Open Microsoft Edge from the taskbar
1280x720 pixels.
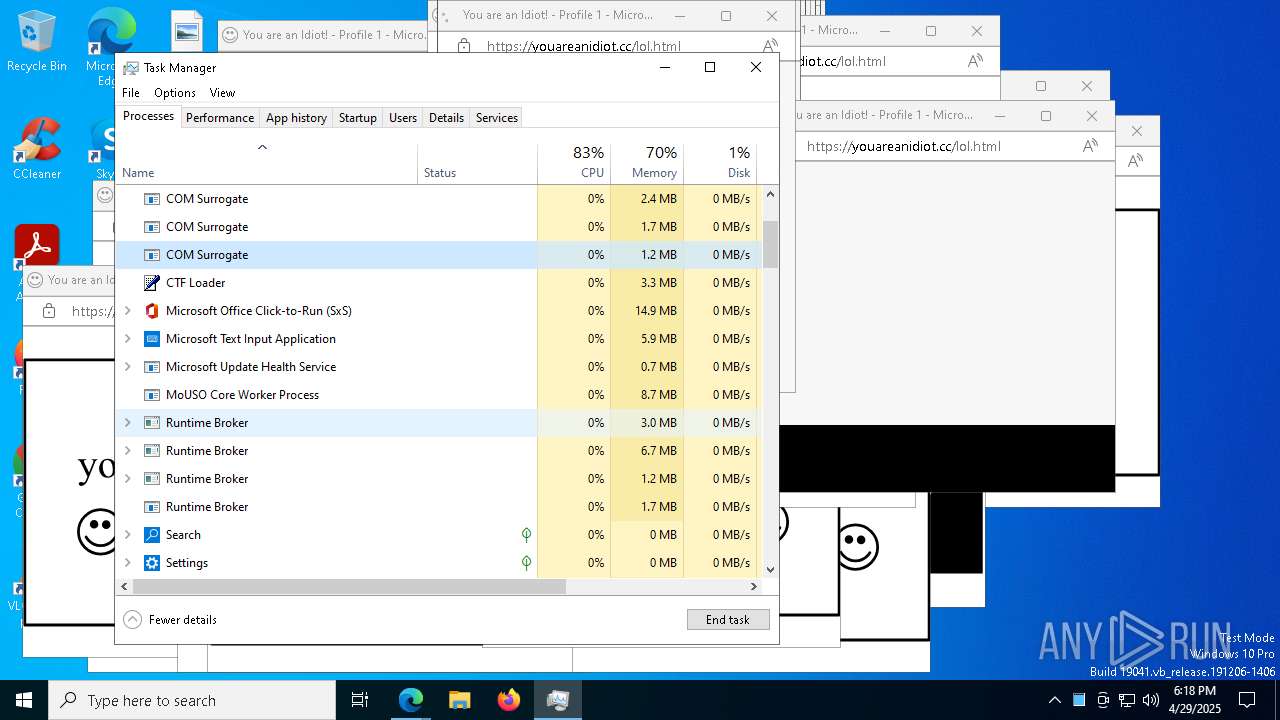click(411, 700)
